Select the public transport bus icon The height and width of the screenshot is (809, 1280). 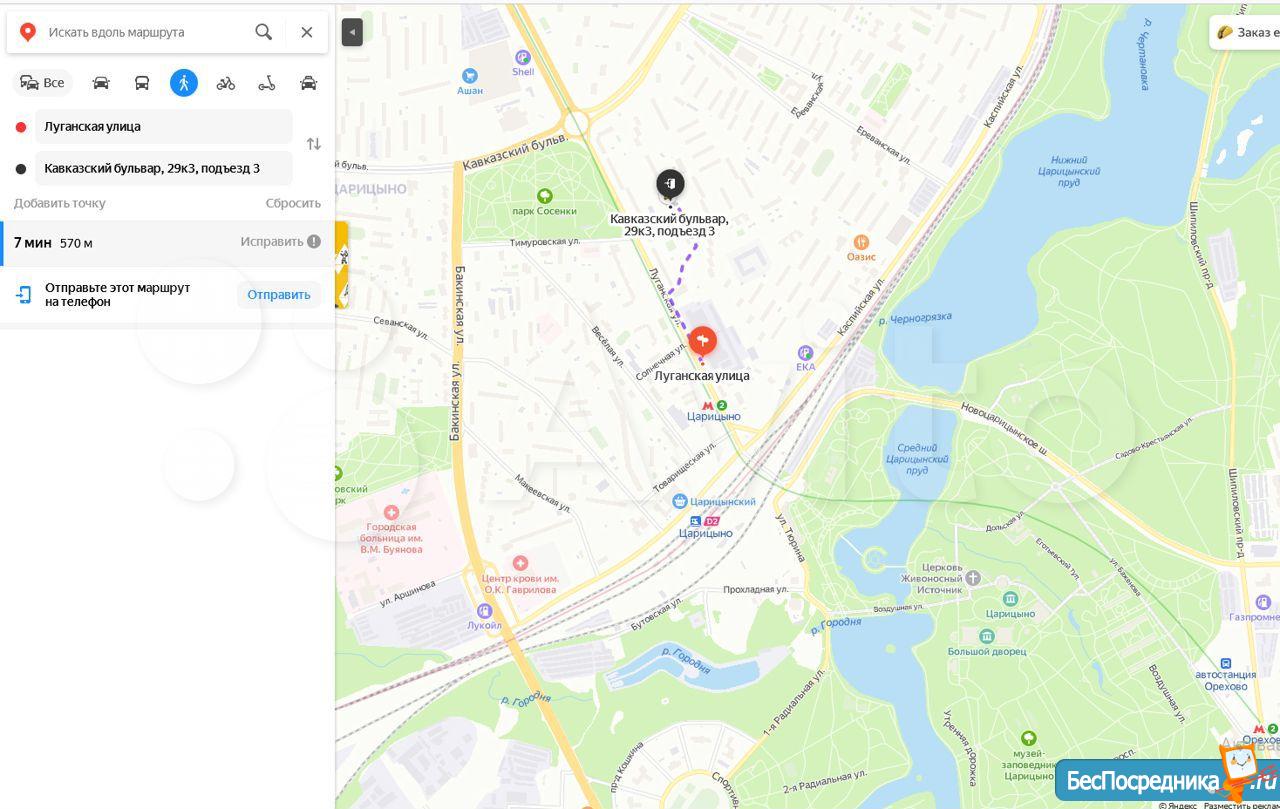point(142,83)
